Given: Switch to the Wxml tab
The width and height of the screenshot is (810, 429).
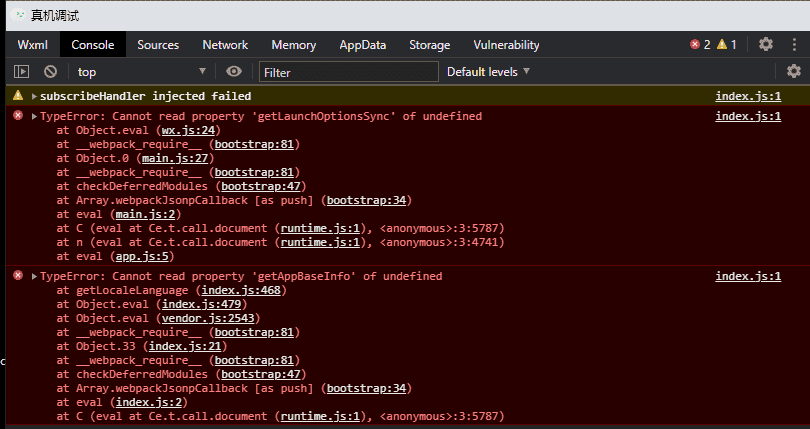Looking at the screenshot, I should tap(32, 45).
